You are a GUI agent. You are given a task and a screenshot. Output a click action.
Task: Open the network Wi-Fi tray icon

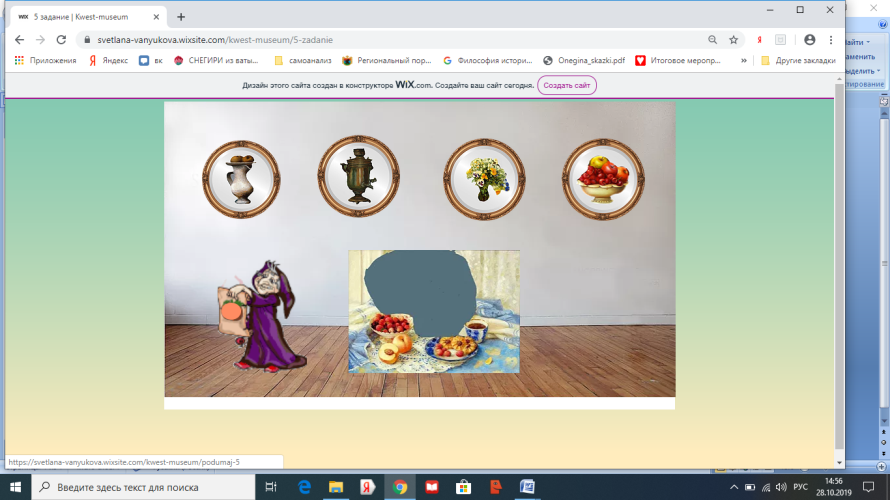(766, 487)
